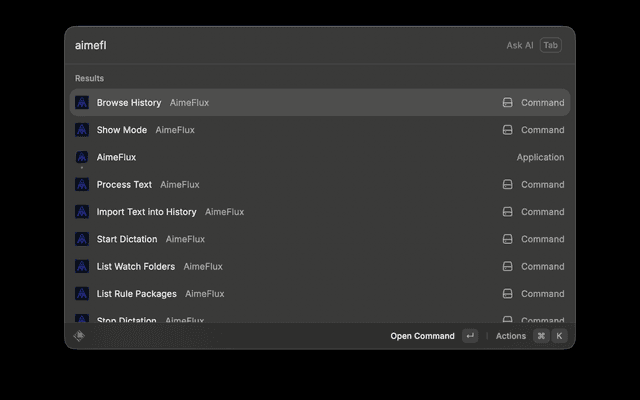Select the partially visible Stop Dictation command

pos(320,318)
